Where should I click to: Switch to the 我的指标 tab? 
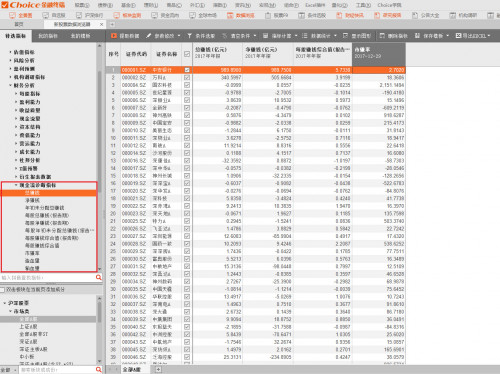(48, 36)
